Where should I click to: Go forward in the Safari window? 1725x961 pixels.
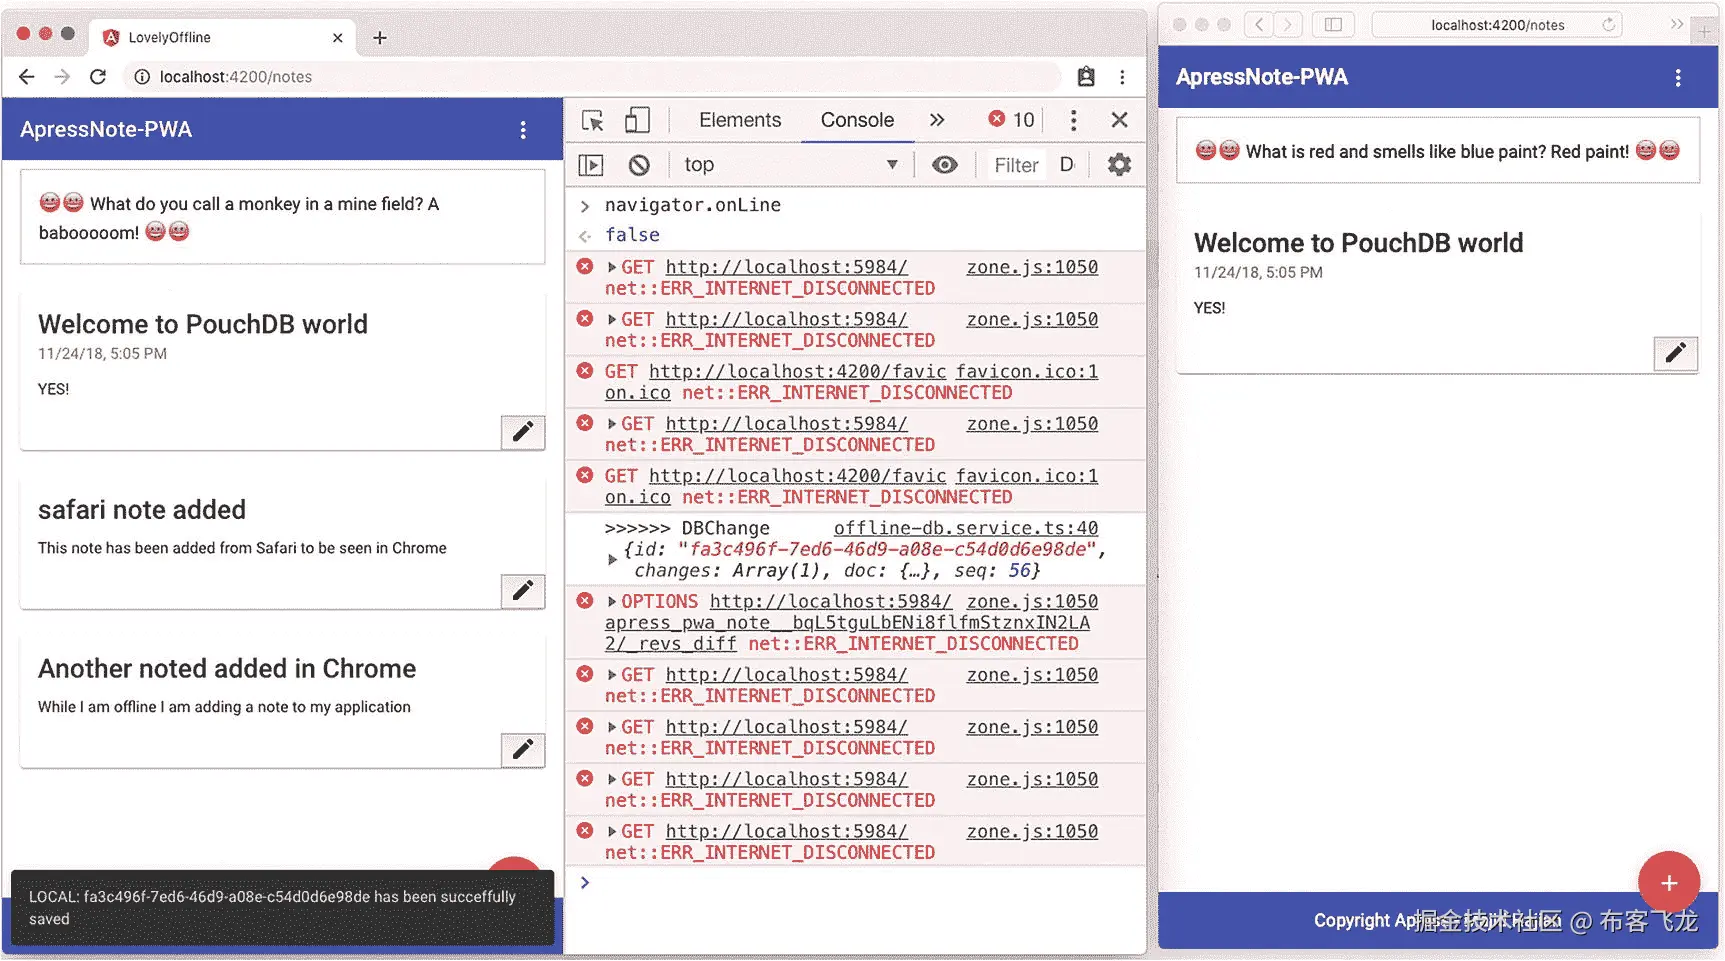coord(1288,25)
